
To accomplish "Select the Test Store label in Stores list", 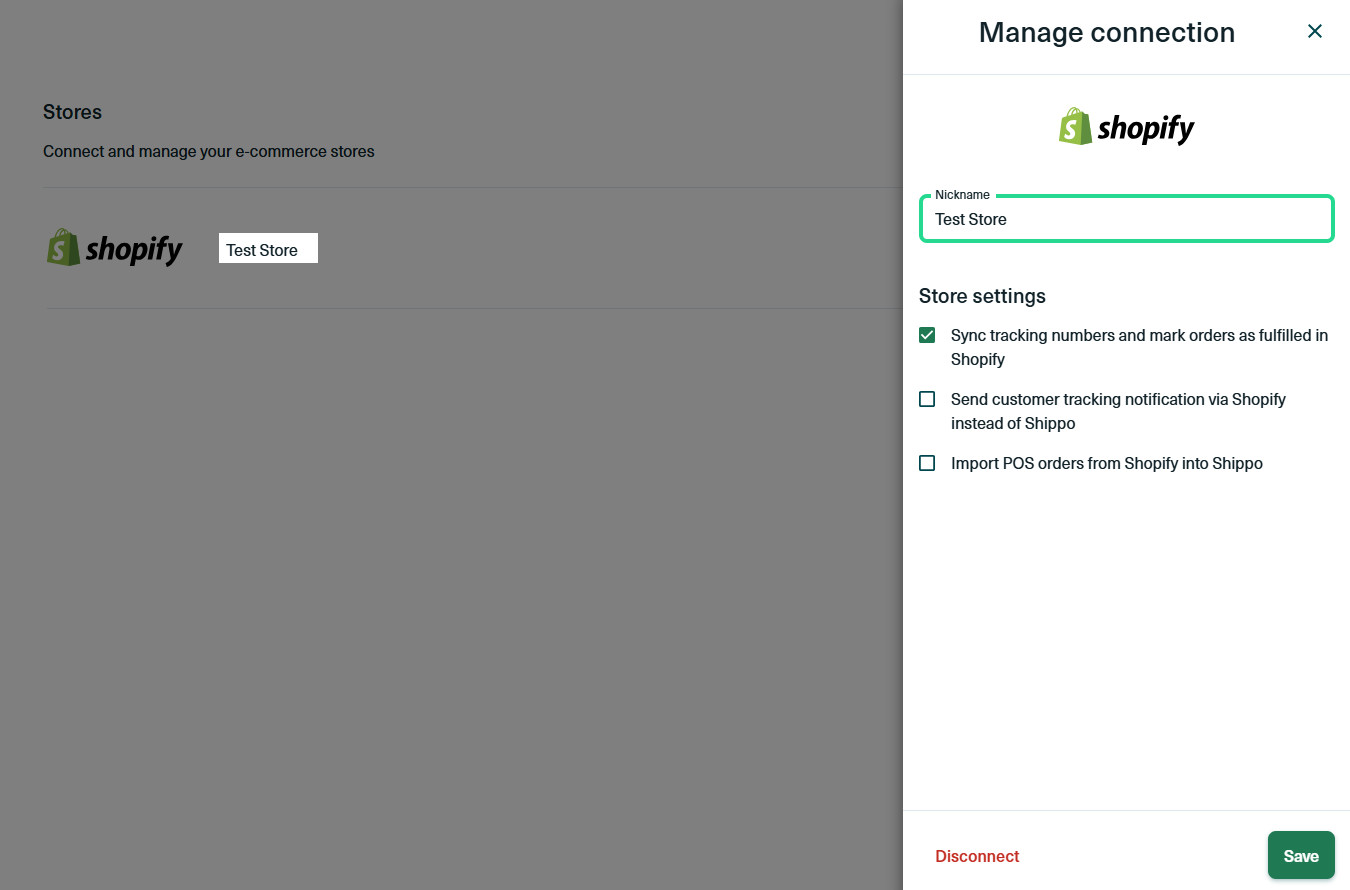I will pyautogui.click(x=262, y=250).
